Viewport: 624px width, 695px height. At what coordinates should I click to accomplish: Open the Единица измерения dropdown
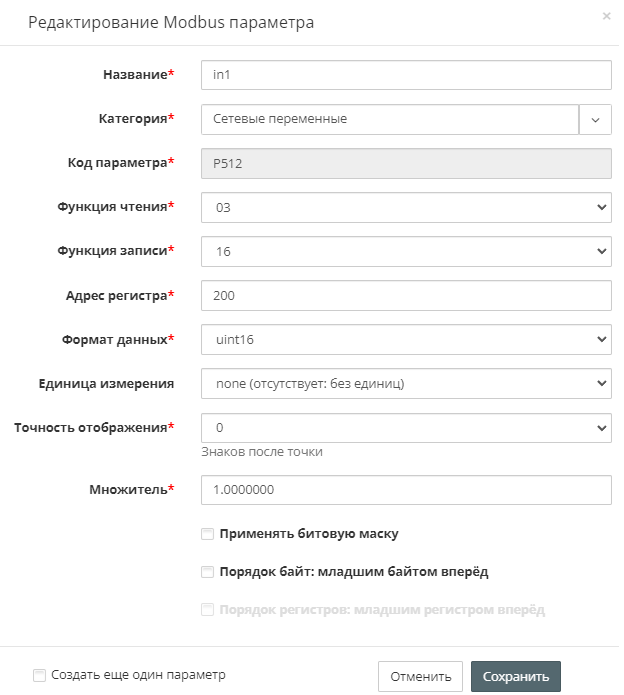405,383
